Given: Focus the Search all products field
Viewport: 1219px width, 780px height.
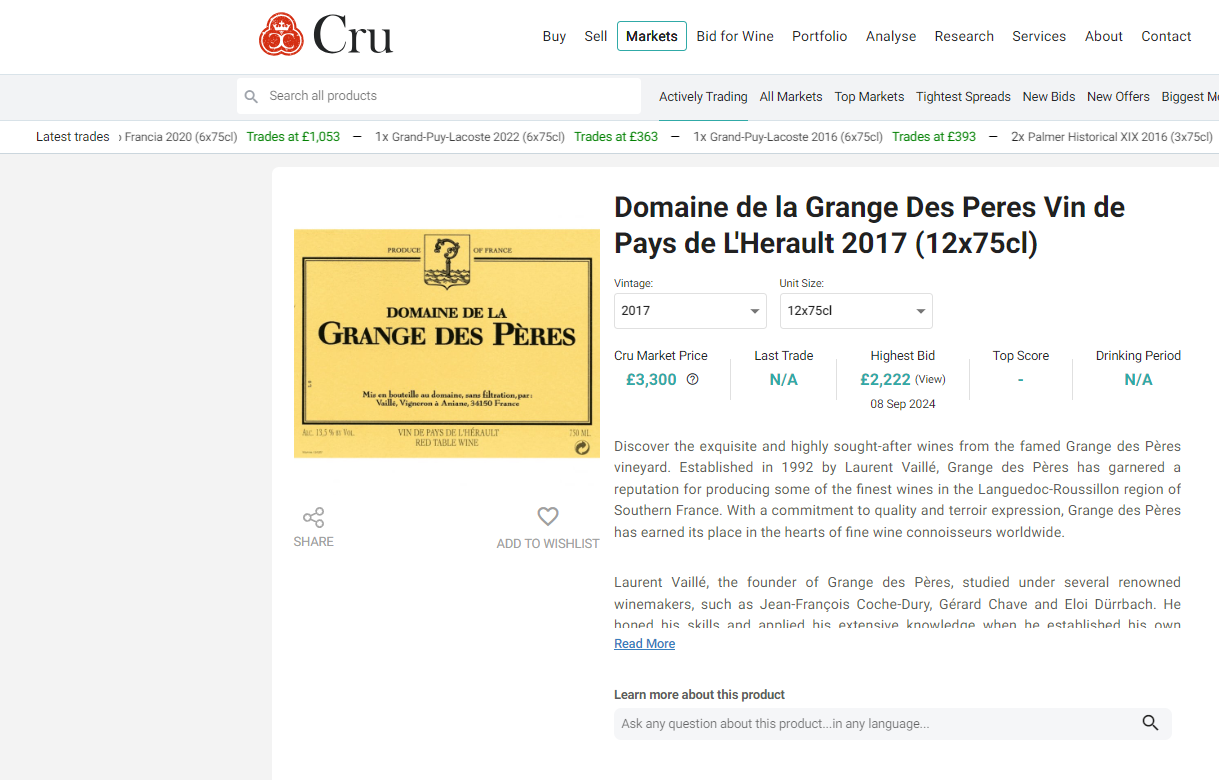Looking at the screenshot, I should 439,96.
